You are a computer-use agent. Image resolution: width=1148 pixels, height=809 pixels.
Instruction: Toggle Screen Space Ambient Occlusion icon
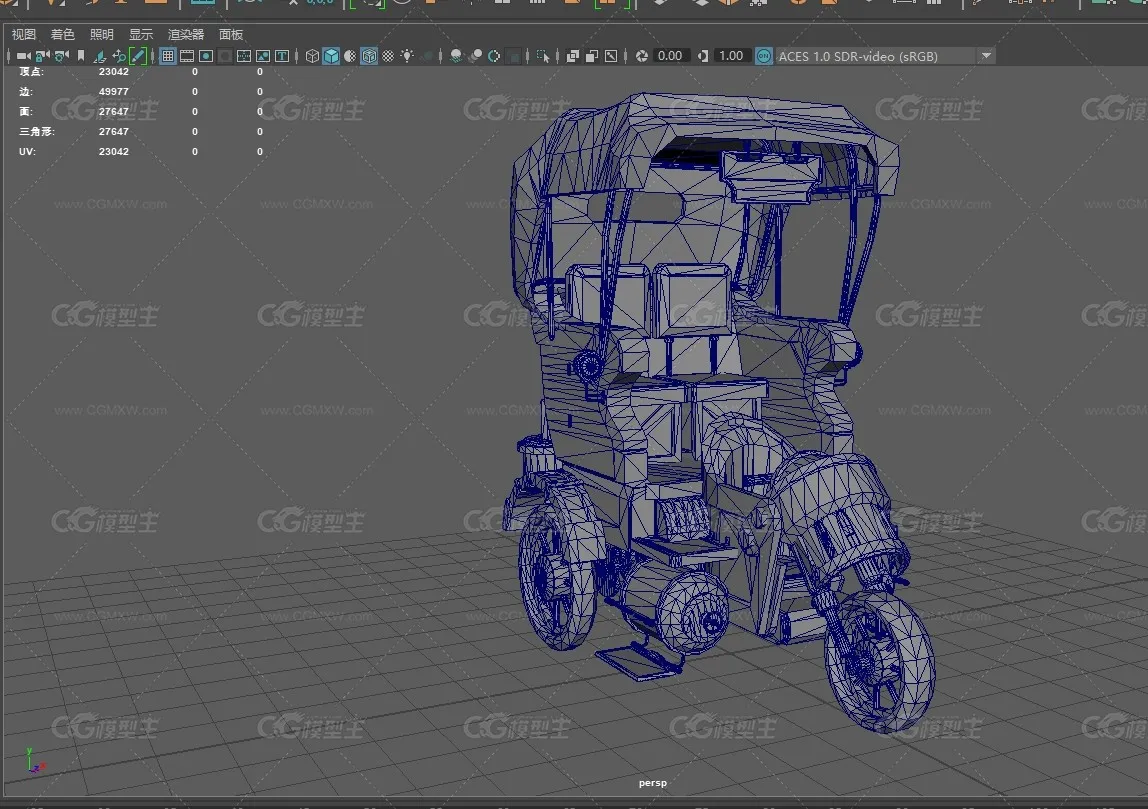(x=455, y=56)
